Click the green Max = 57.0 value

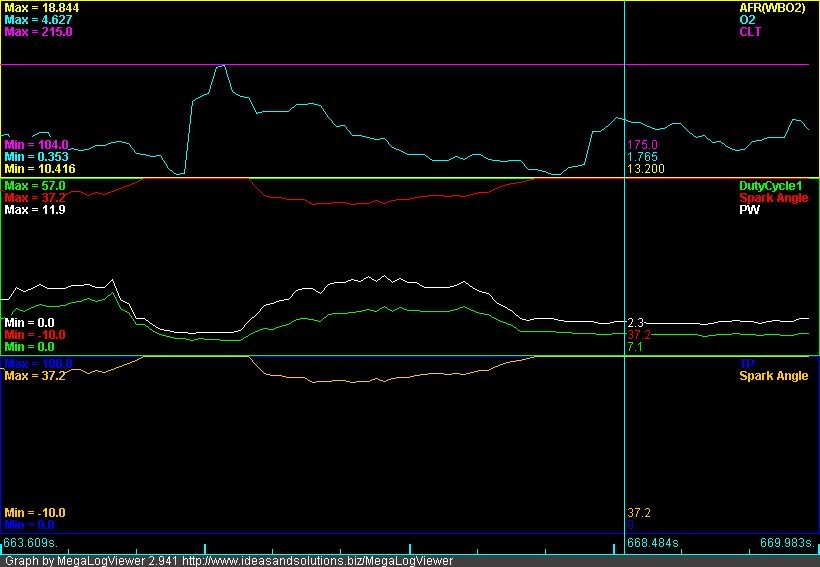click(x=35, y=186)
